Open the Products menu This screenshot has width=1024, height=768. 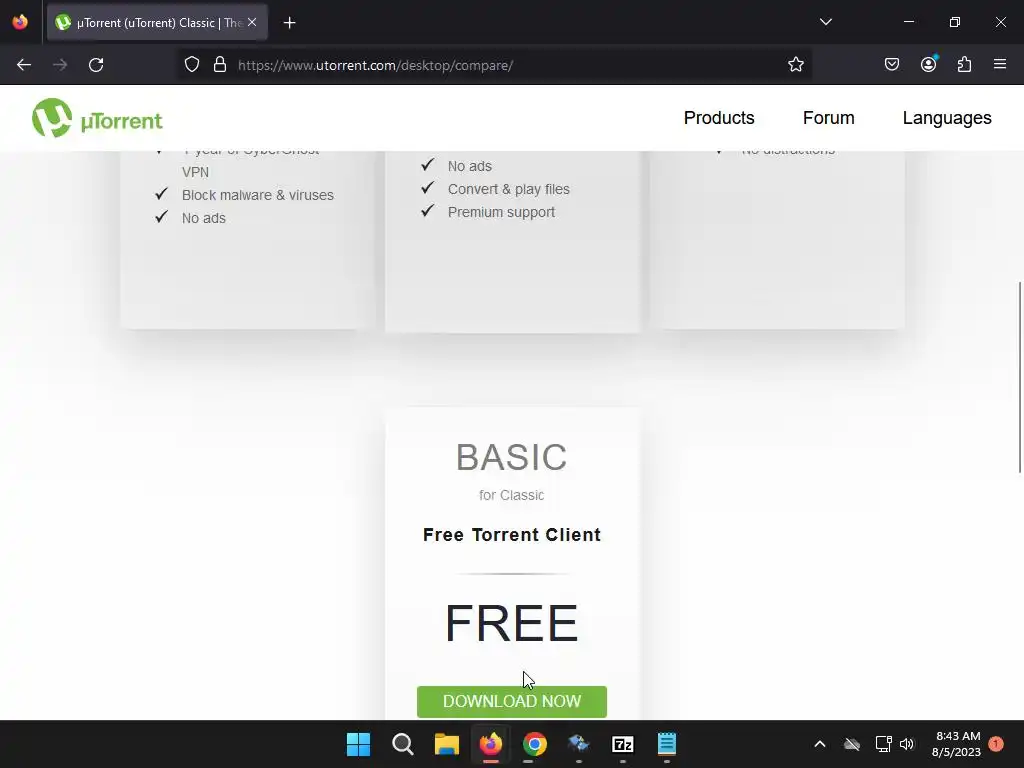click(x=719, y=118)
